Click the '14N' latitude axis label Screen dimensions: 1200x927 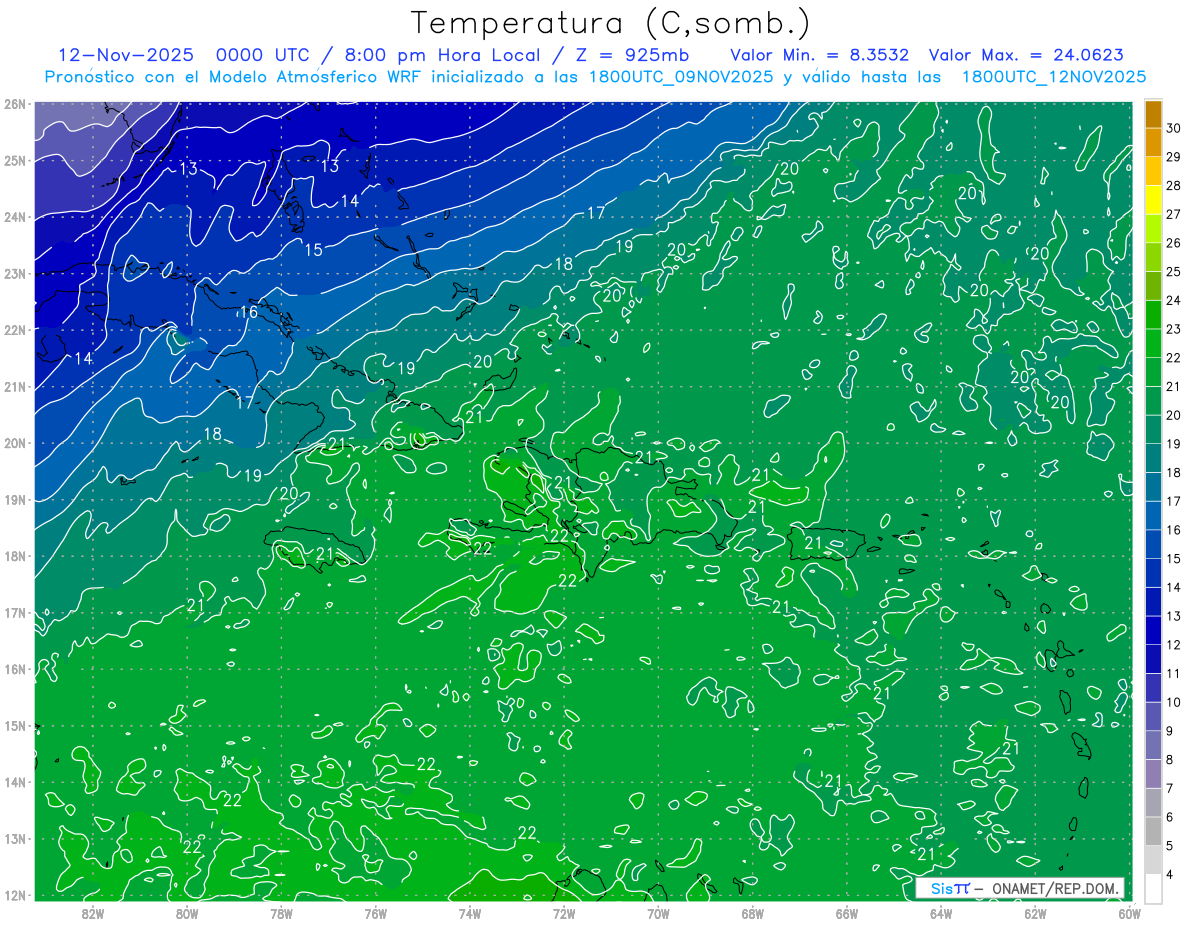click(x=16, y=782)
